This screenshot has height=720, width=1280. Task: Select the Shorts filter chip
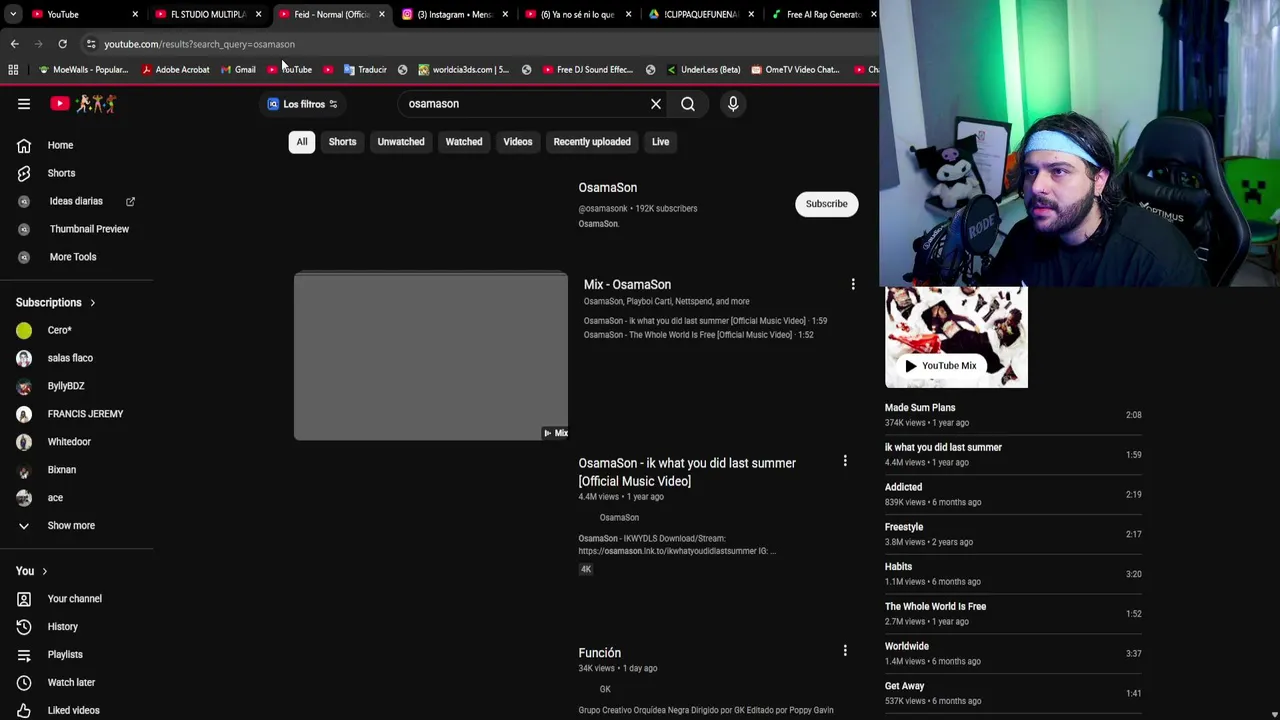(x=342, y=142)
